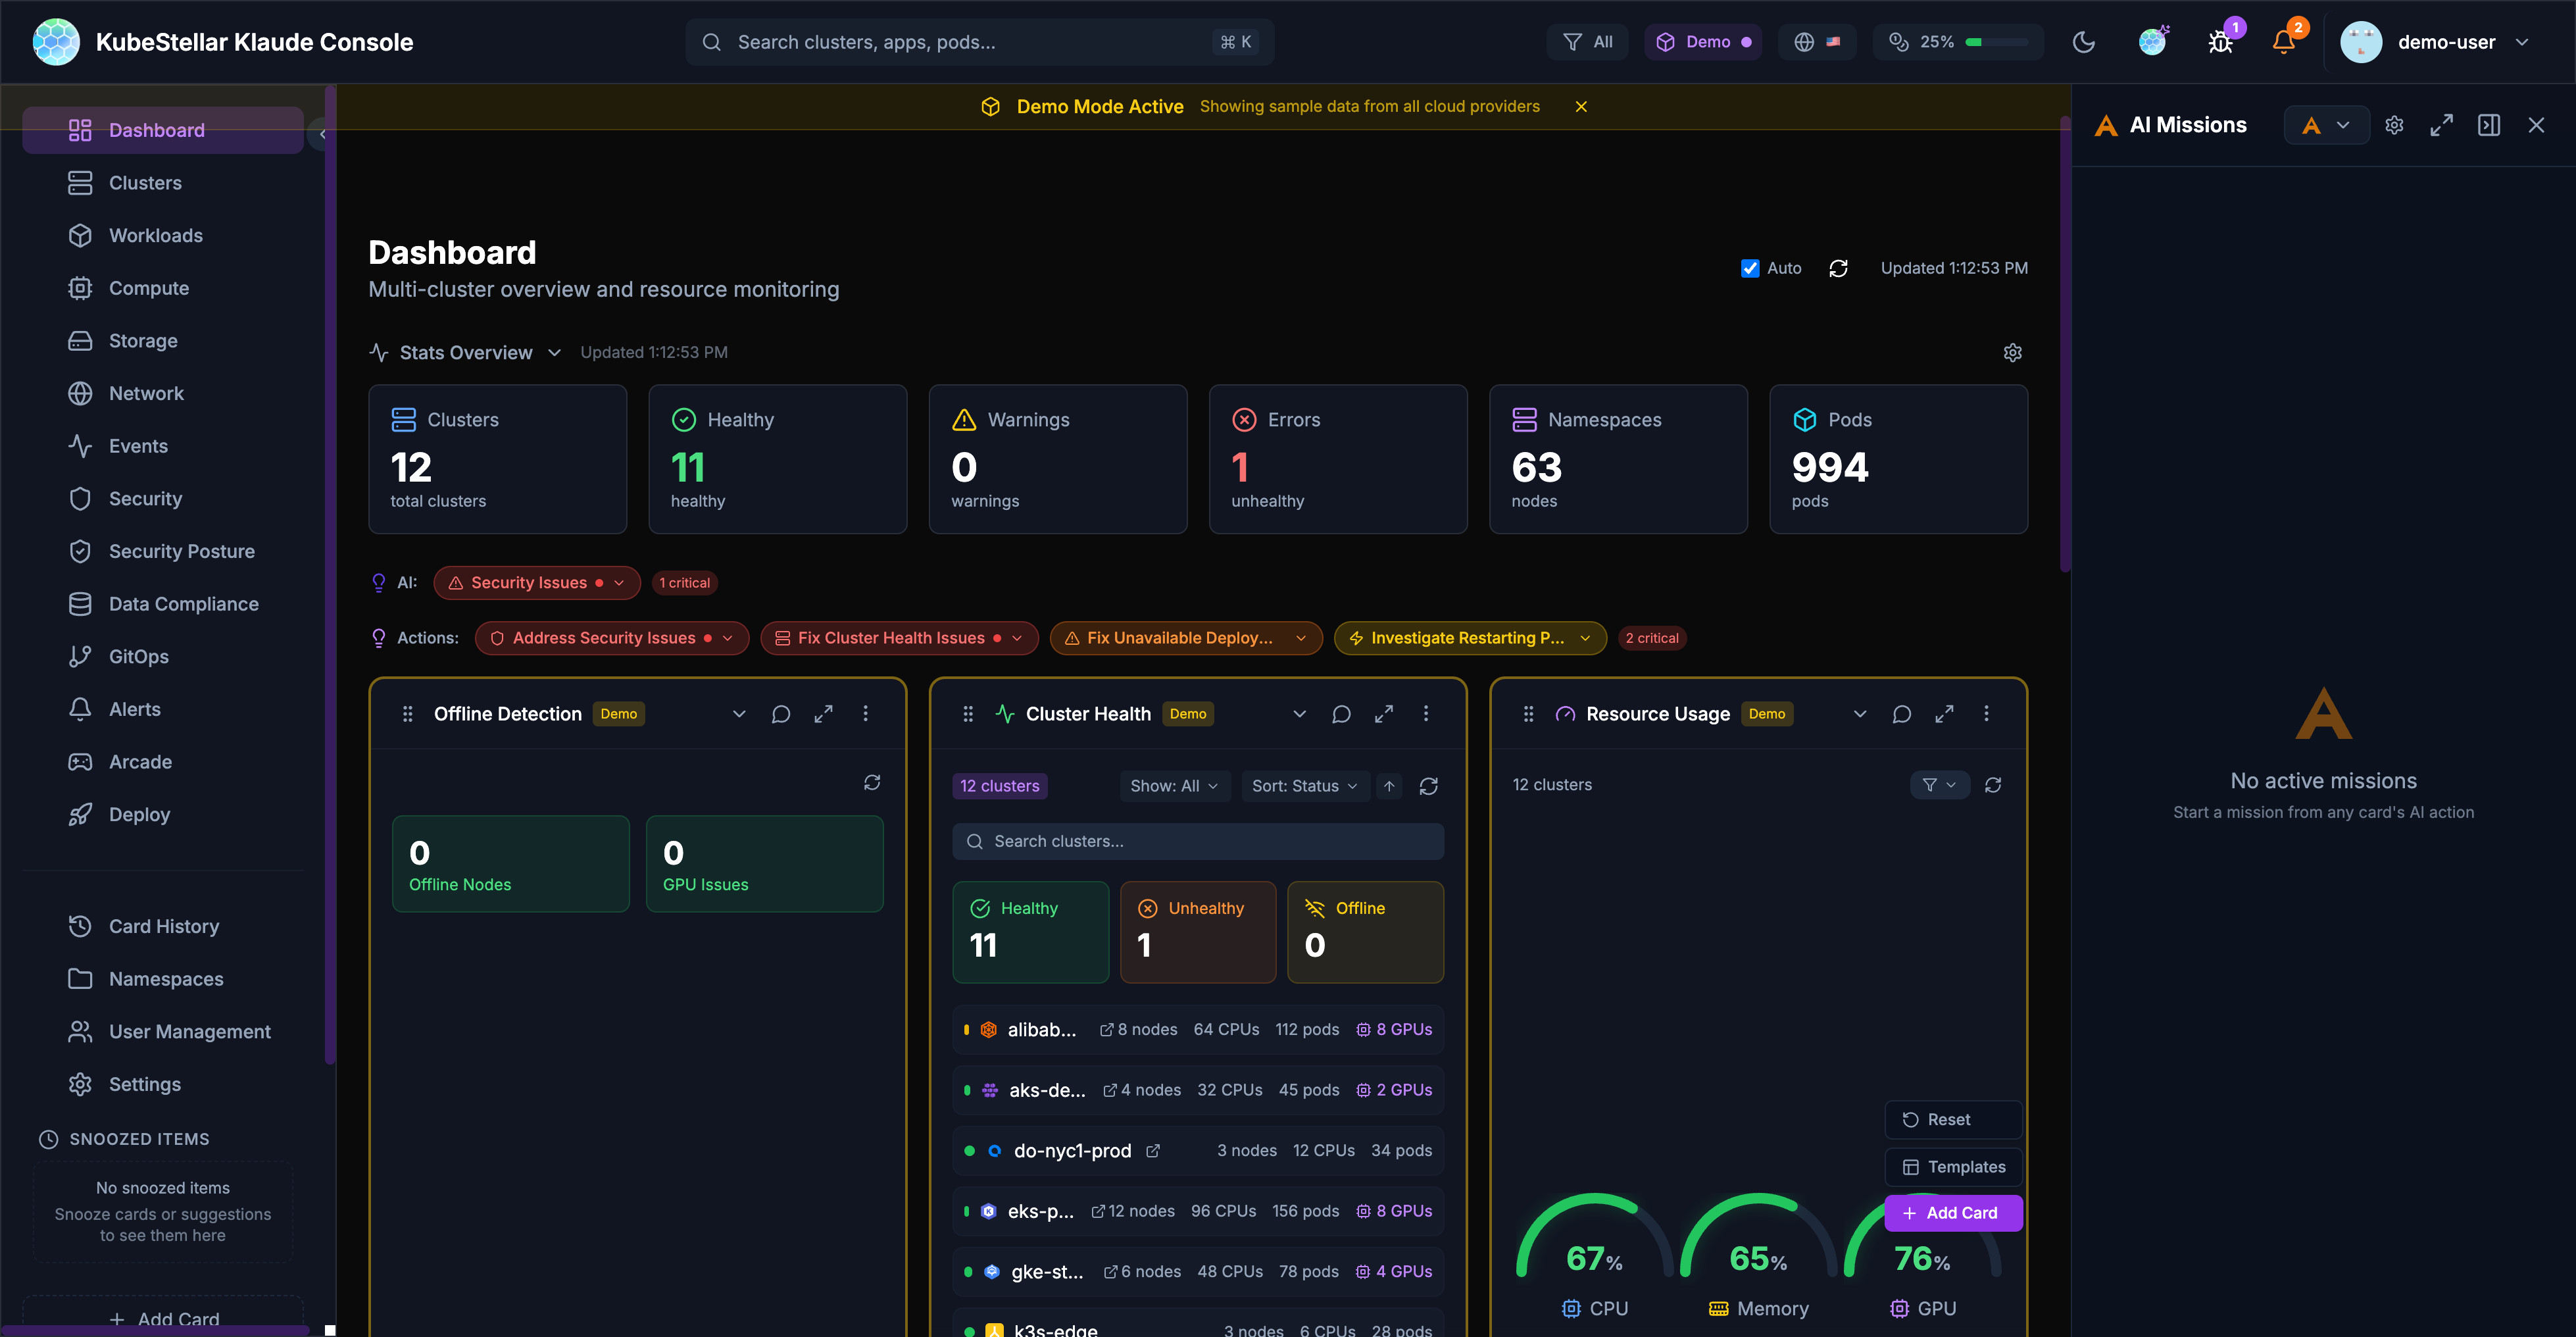
Task: Toggle the Demo mode button
Action: click(1703, 42)
